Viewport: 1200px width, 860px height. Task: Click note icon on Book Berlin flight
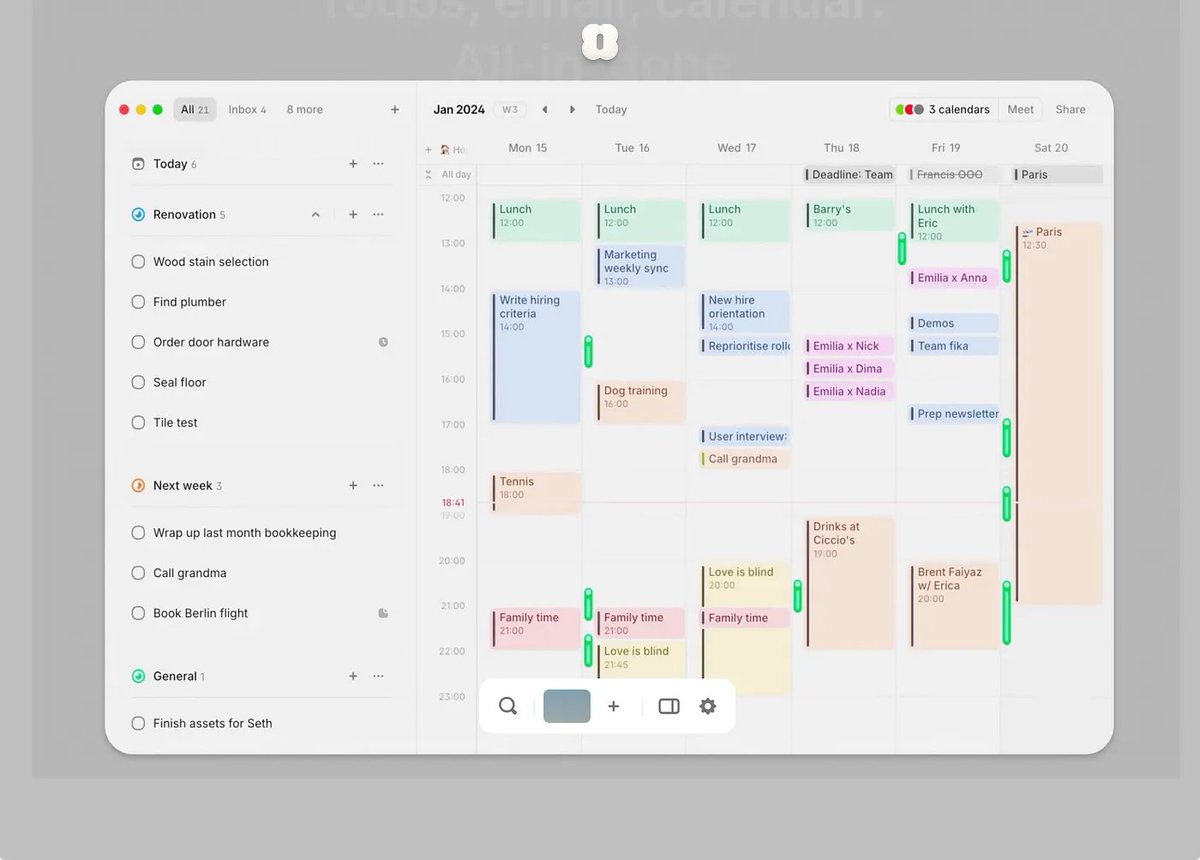[383, 613]
